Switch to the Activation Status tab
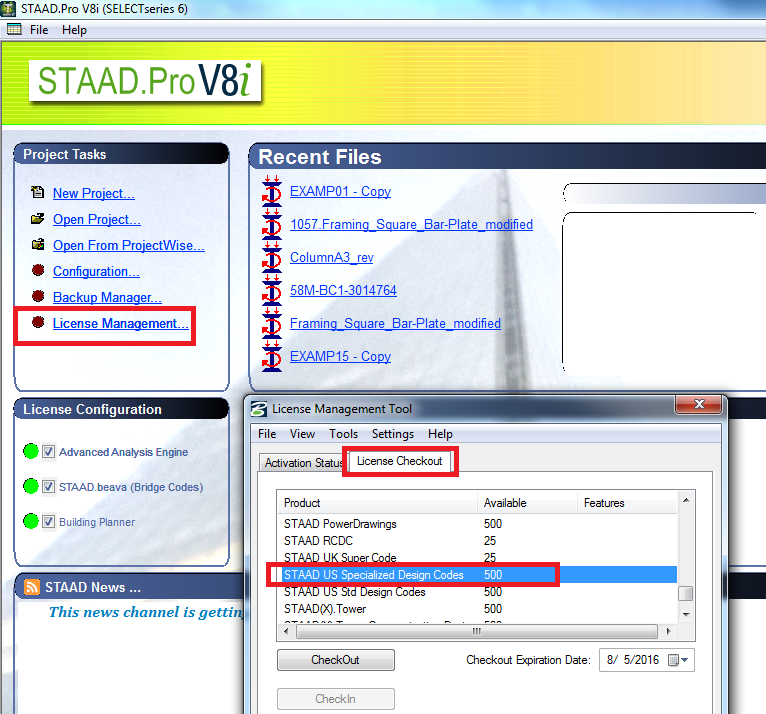 click(x=303, y=462)
